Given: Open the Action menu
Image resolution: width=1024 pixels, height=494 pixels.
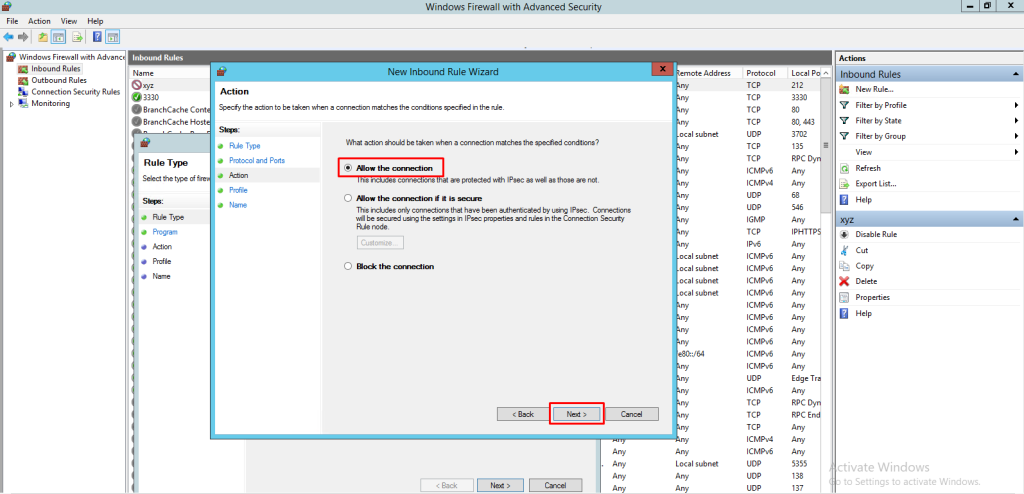Looking at the screenshot, I should pos(39,22).
